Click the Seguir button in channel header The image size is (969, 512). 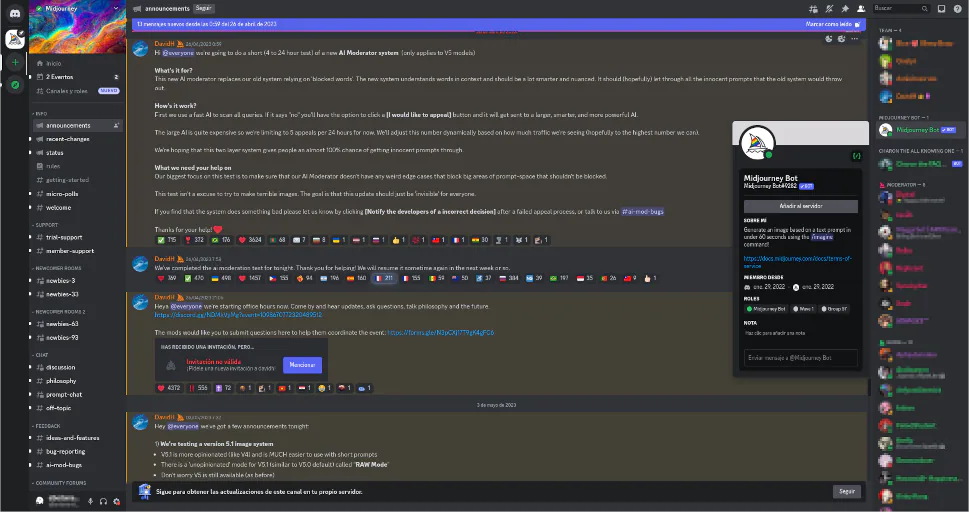point(203,9)
